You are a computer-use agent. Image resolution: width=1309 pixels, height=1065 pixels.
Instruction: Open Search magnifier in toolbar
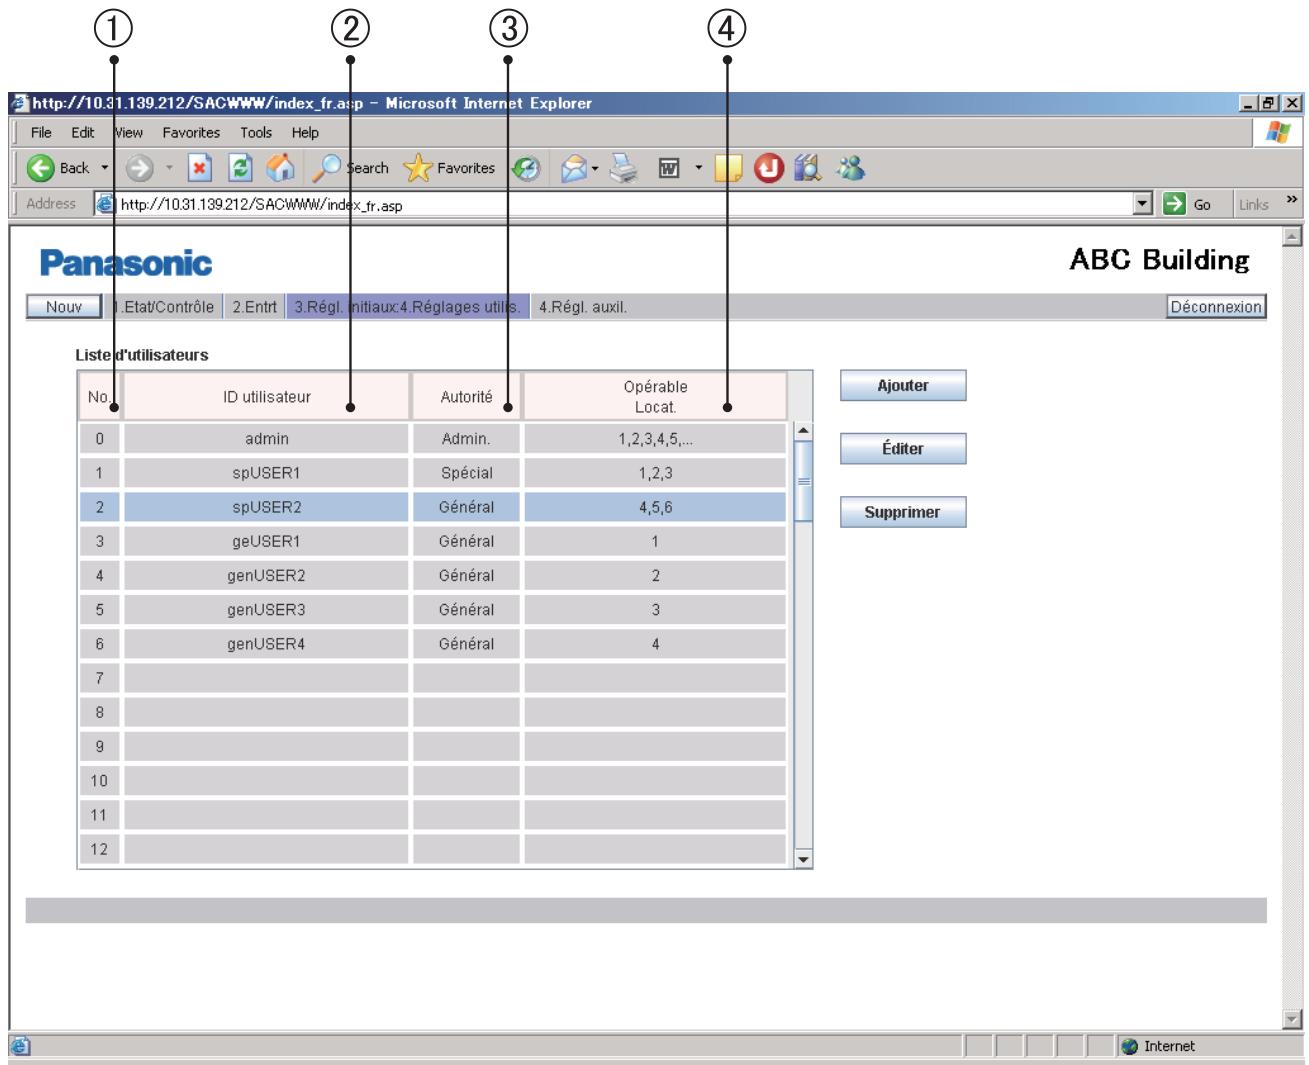[325, 168]
